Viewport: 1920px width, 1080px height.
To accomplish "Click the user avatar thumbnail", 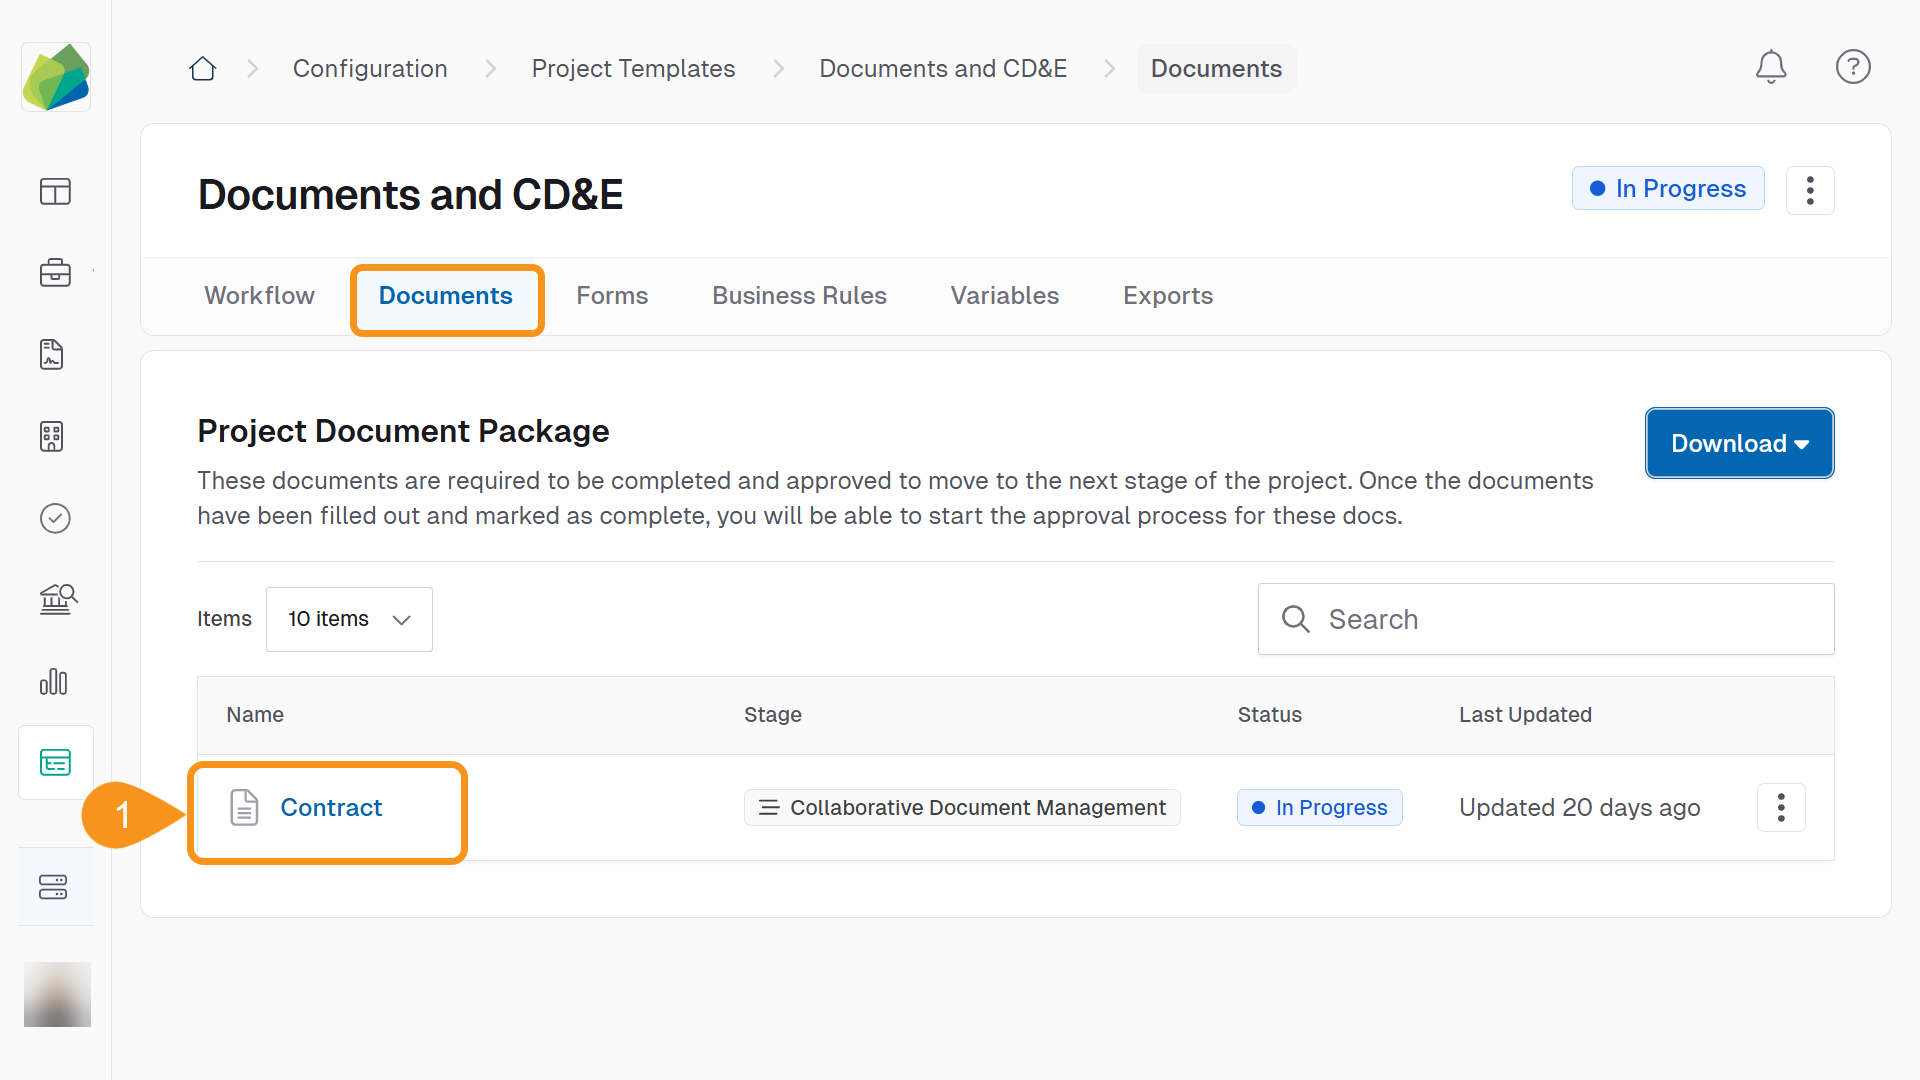I will (x=57, y=994).
